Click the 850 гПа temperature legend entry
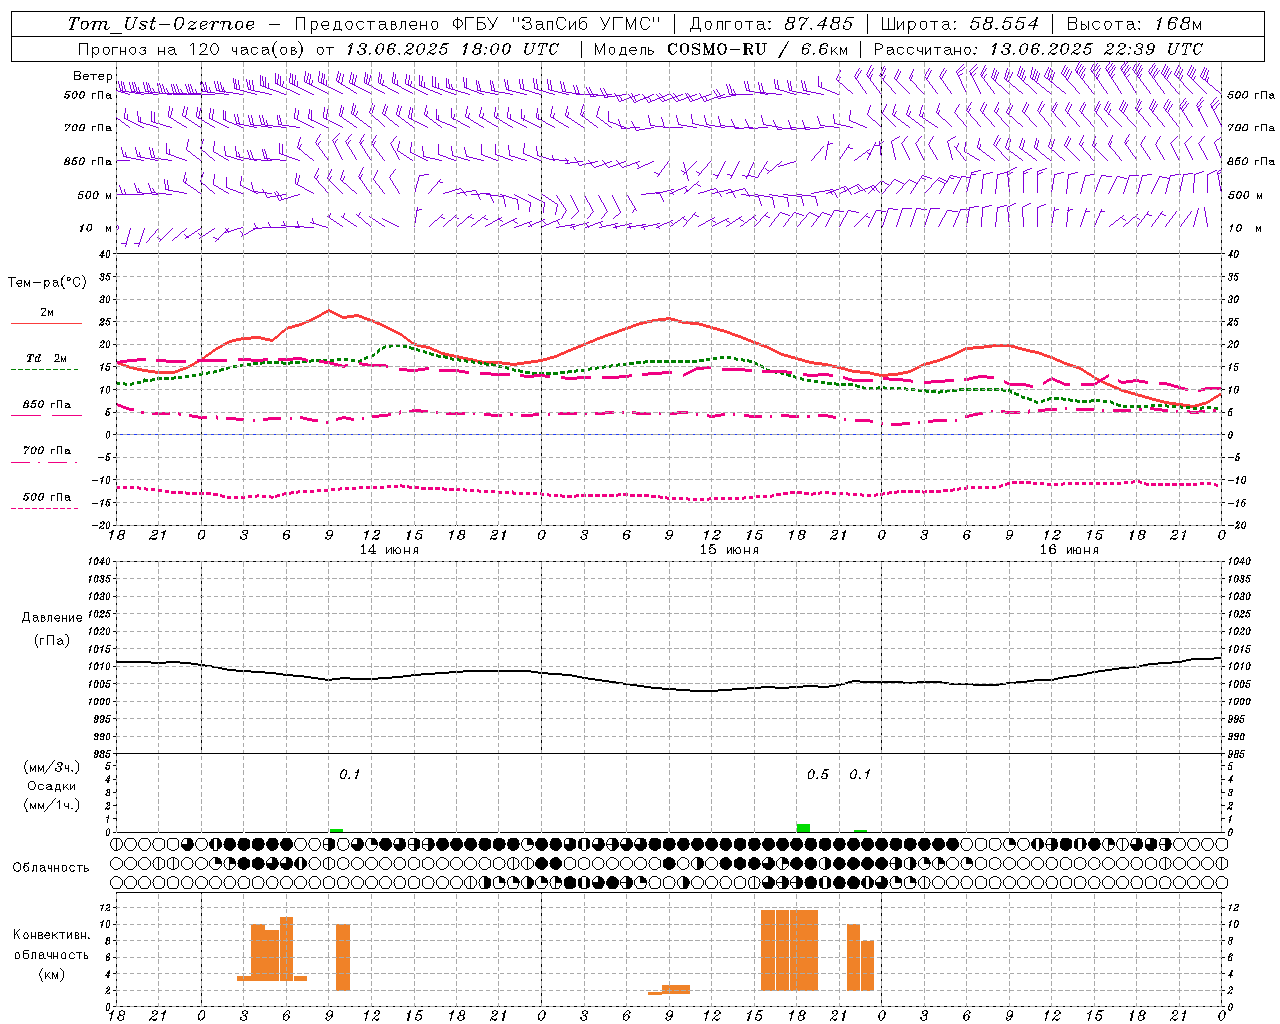Image resolution: width=1280 pixels, height=1024 pixels. [x=47, y=404]
